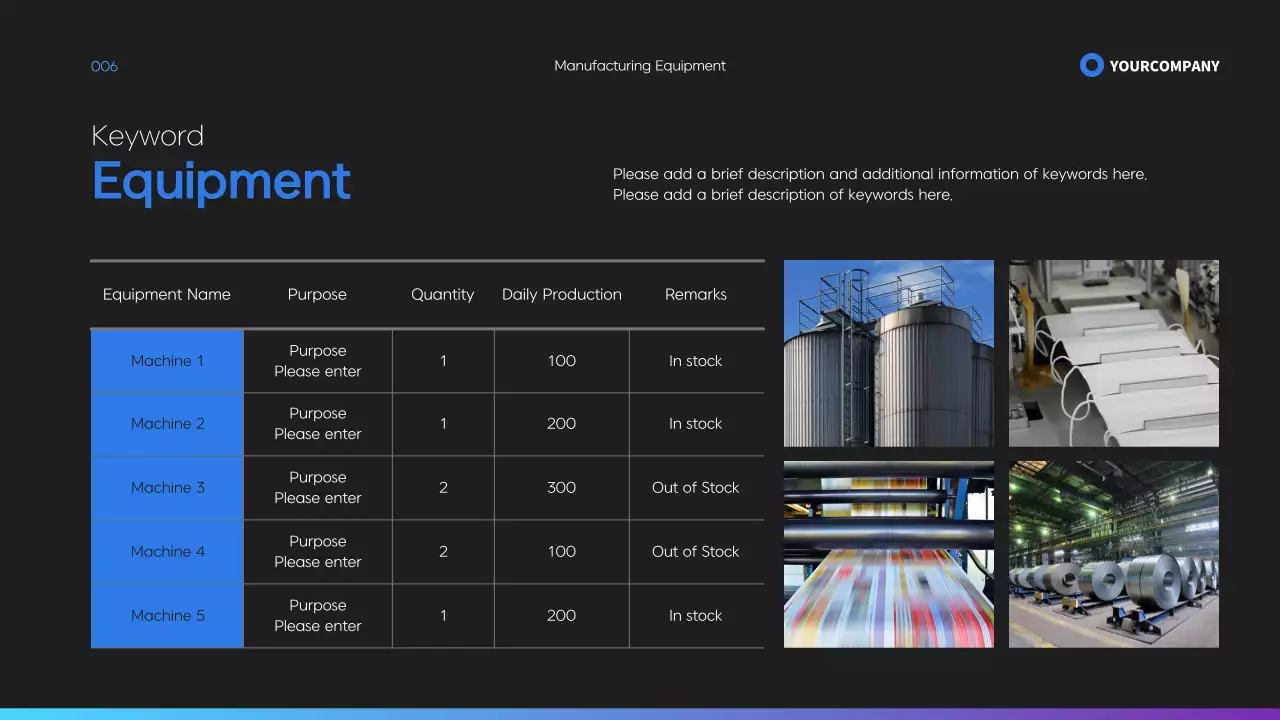
Task: Click the Equipment Name column header
Action: coord(167,294)
